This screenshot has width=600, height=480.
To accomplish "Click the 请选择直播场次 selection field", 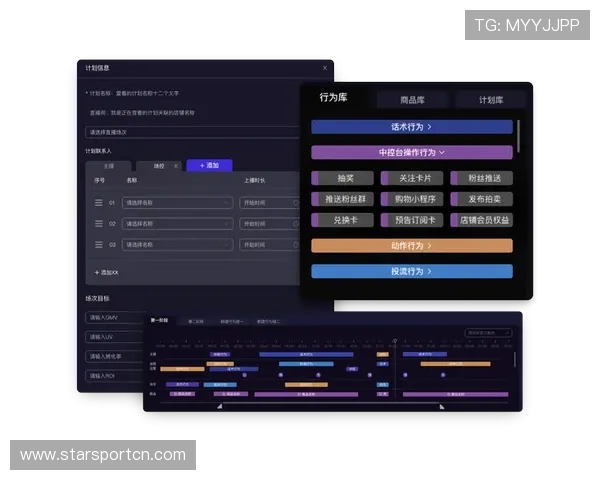I will (x=190, y=131).
